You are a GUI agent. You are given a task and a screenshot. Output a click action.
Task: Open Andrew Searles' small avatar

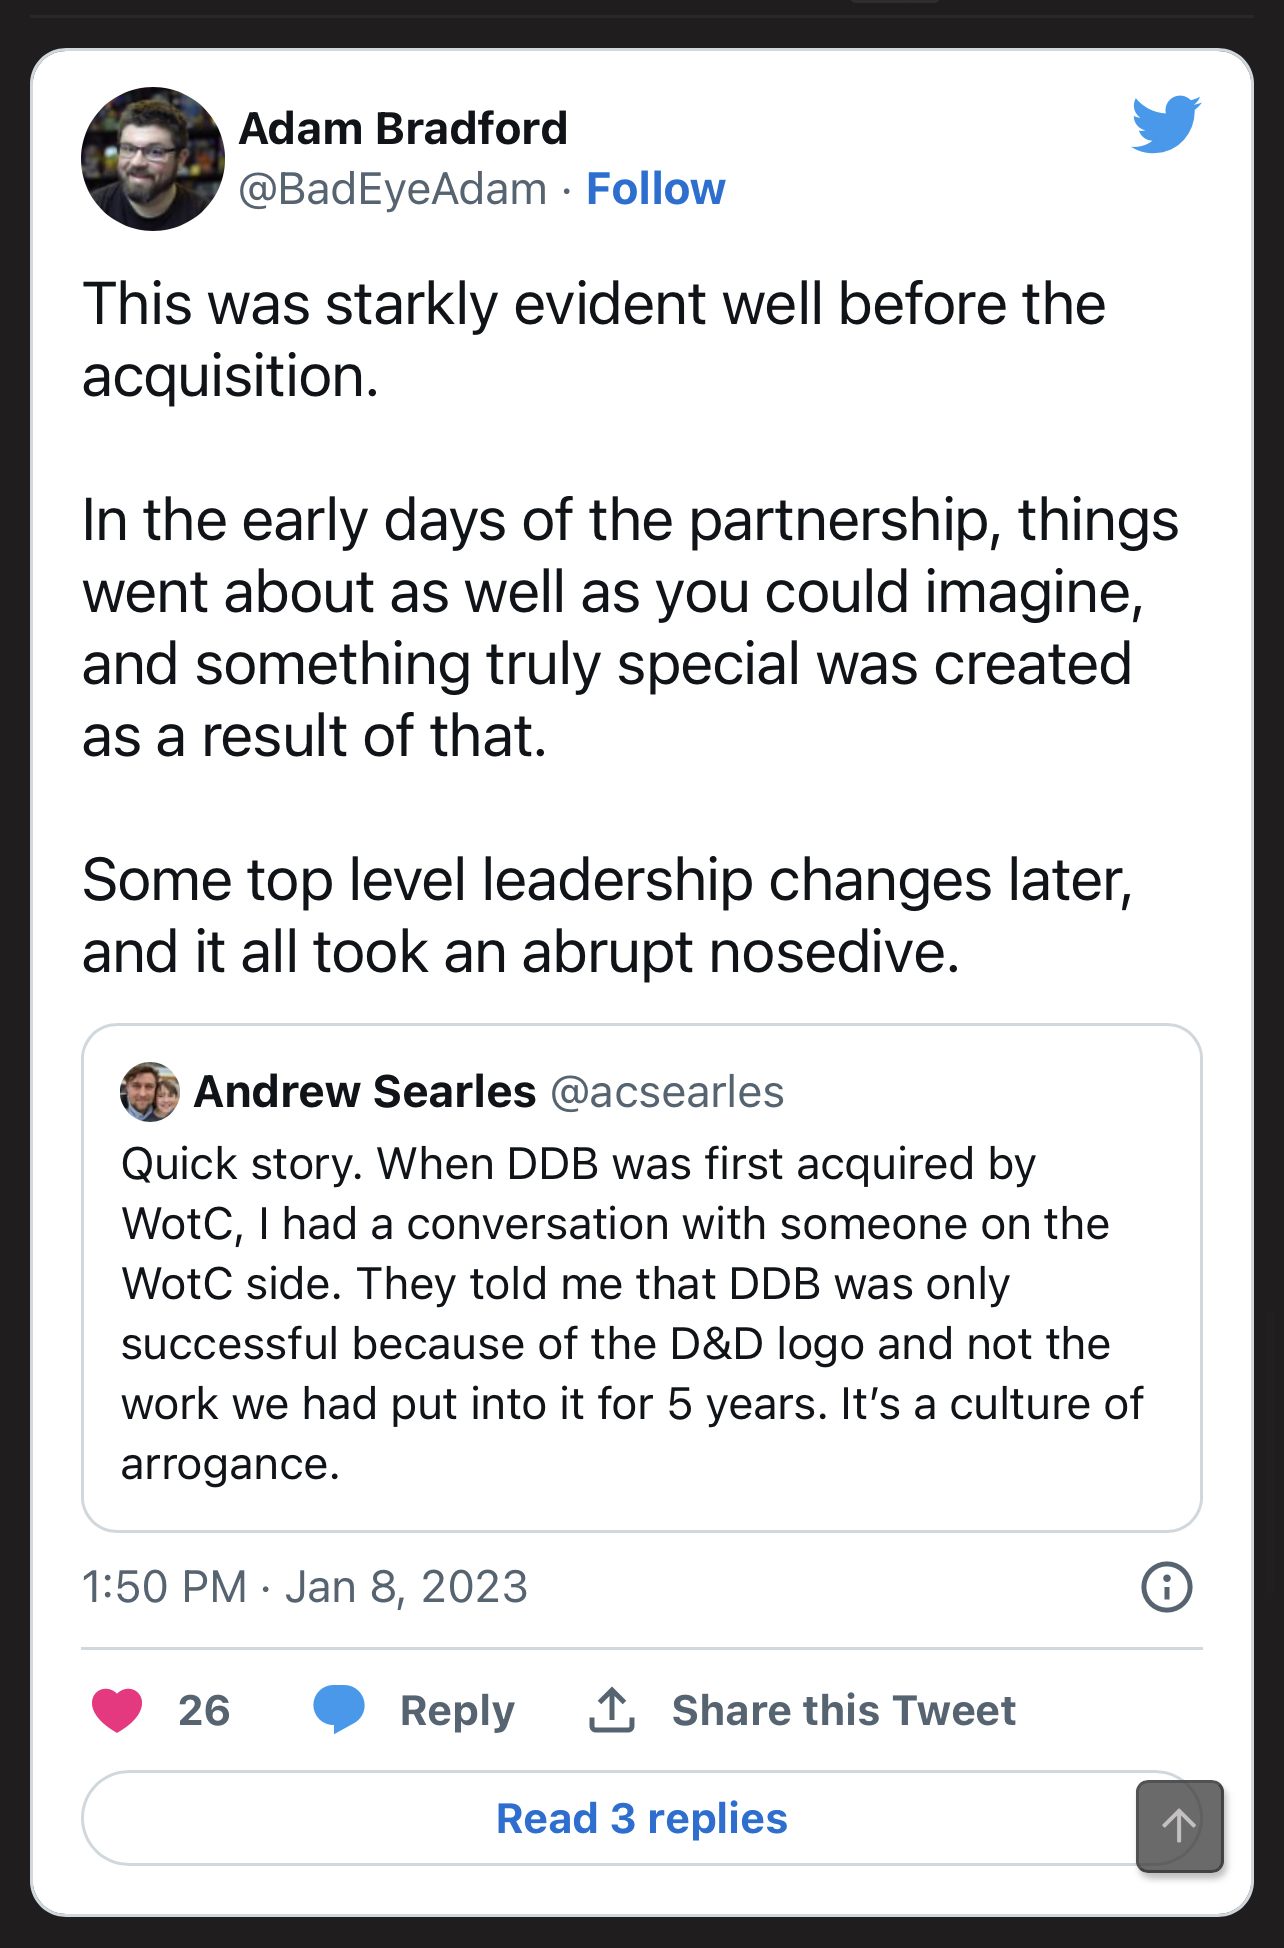(150, 1092)
